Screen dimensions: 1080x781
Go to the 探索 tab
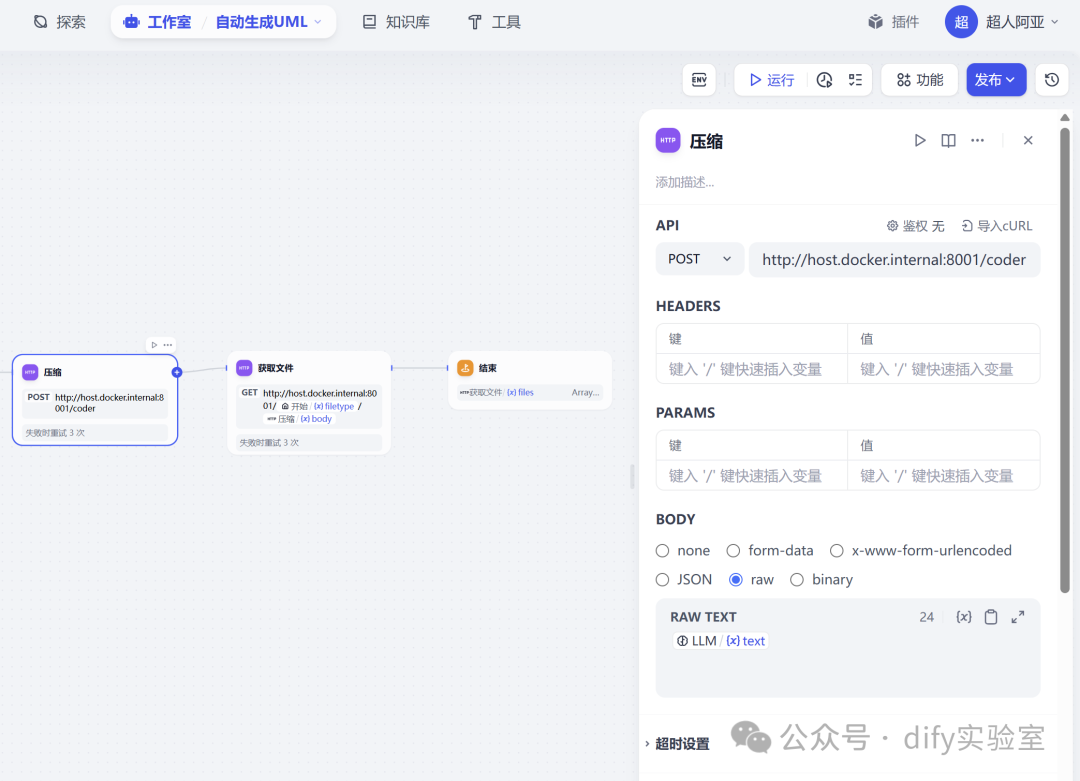tap(60, 22)
